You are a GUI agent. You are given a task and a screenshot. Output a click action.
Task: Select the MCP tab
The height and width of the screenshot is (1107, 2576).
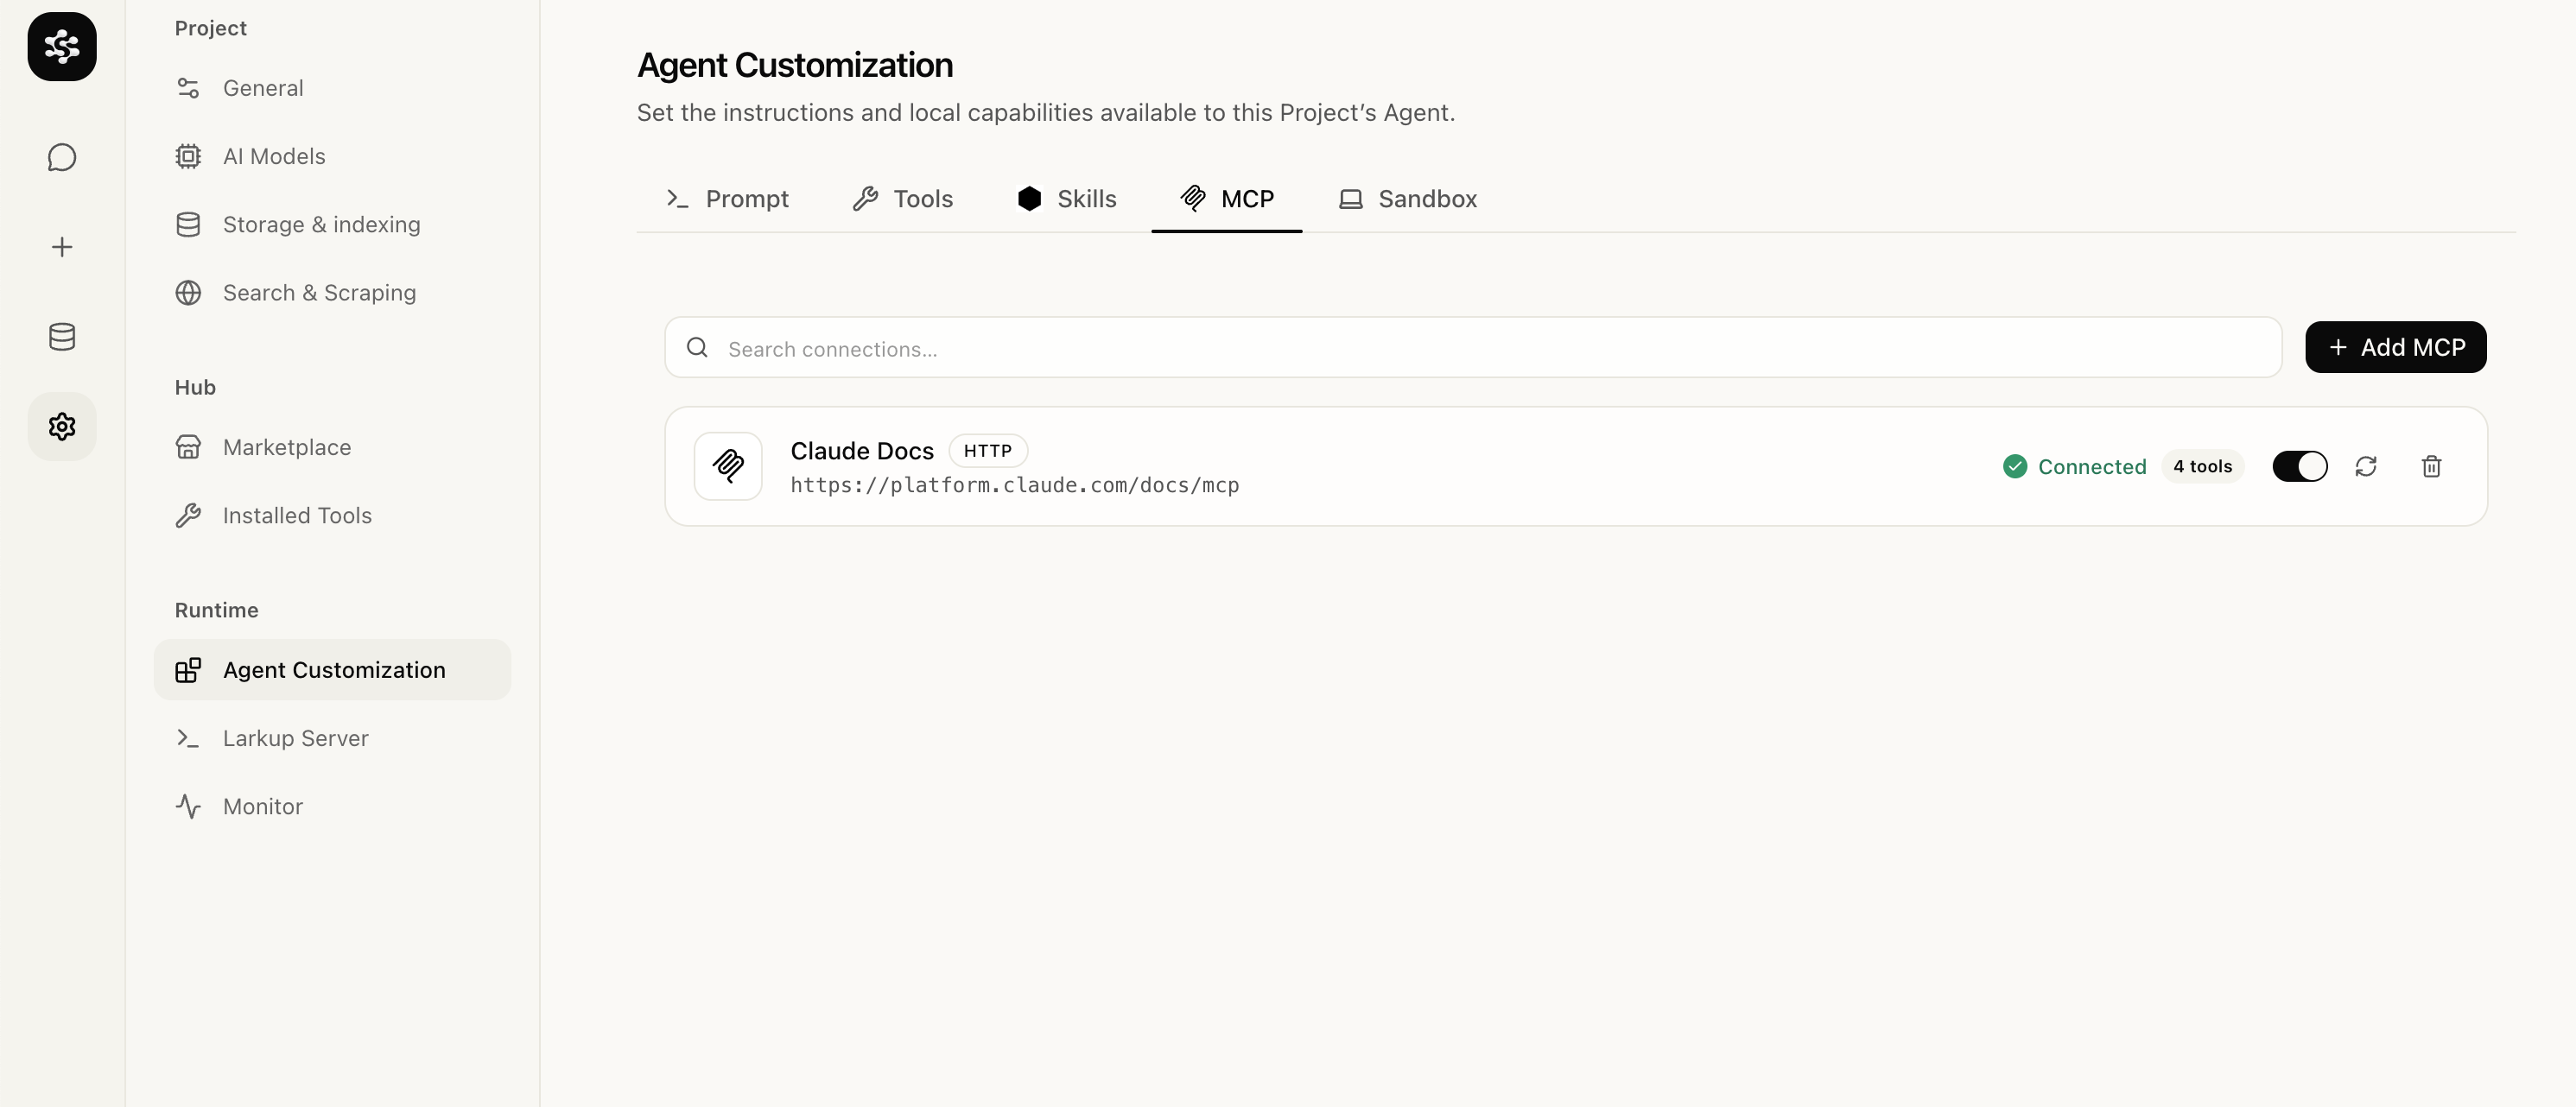(1227, 199)
